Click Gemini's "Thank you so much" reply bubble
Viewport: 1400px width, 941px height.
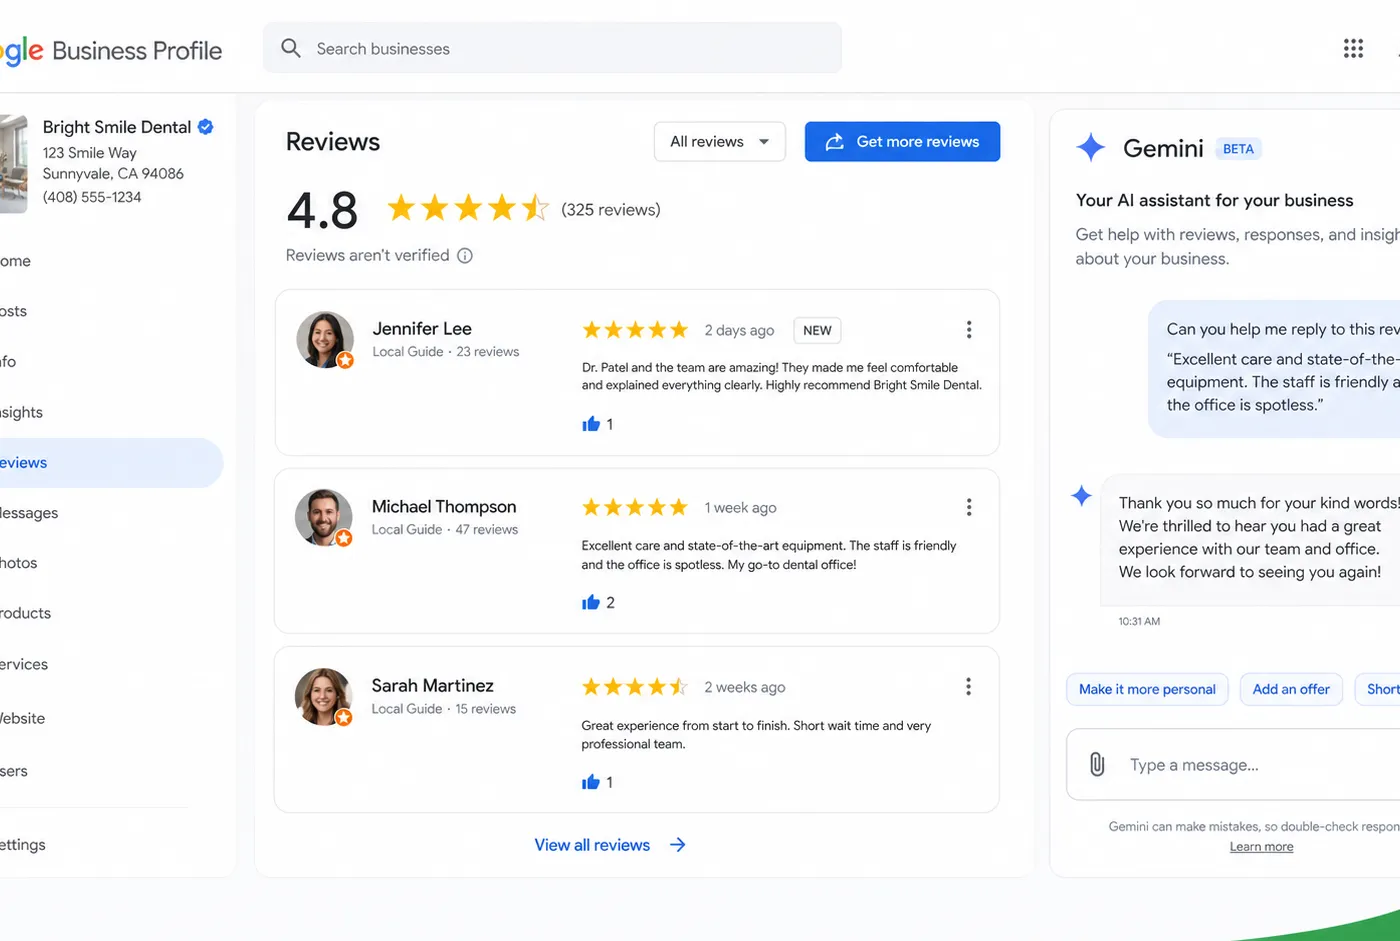tap(1250, 540)
